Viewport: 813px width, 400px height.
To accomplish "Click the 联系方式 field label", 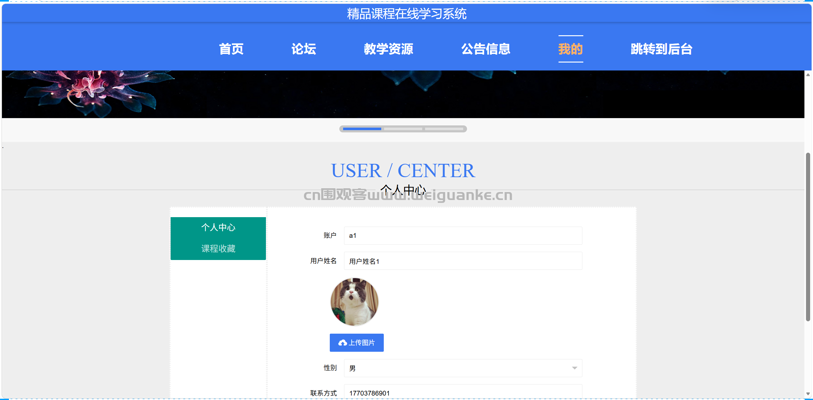I will pyautogui.click(x=324, y=393).
